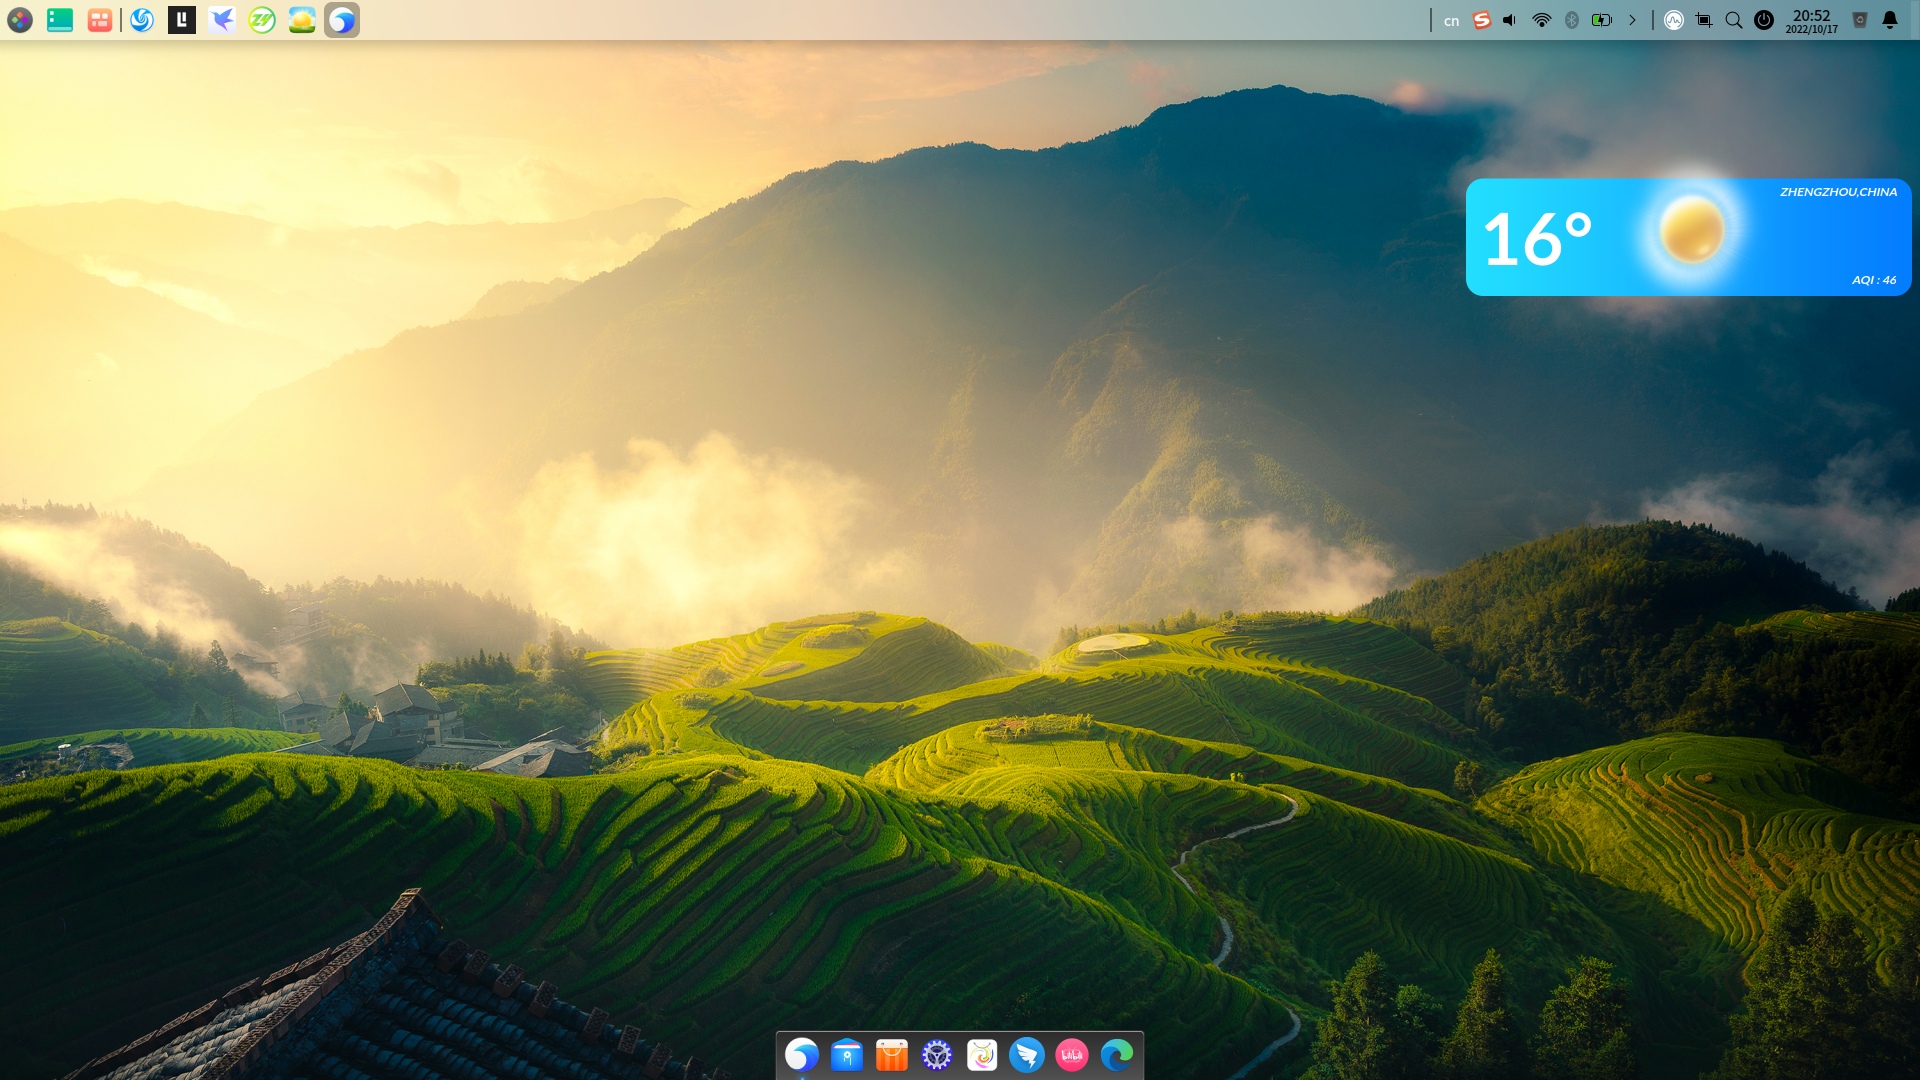1920x1080 pixels.
Task: Launch Microsoft Edge from the dock
Action: coord(1117,1055)
